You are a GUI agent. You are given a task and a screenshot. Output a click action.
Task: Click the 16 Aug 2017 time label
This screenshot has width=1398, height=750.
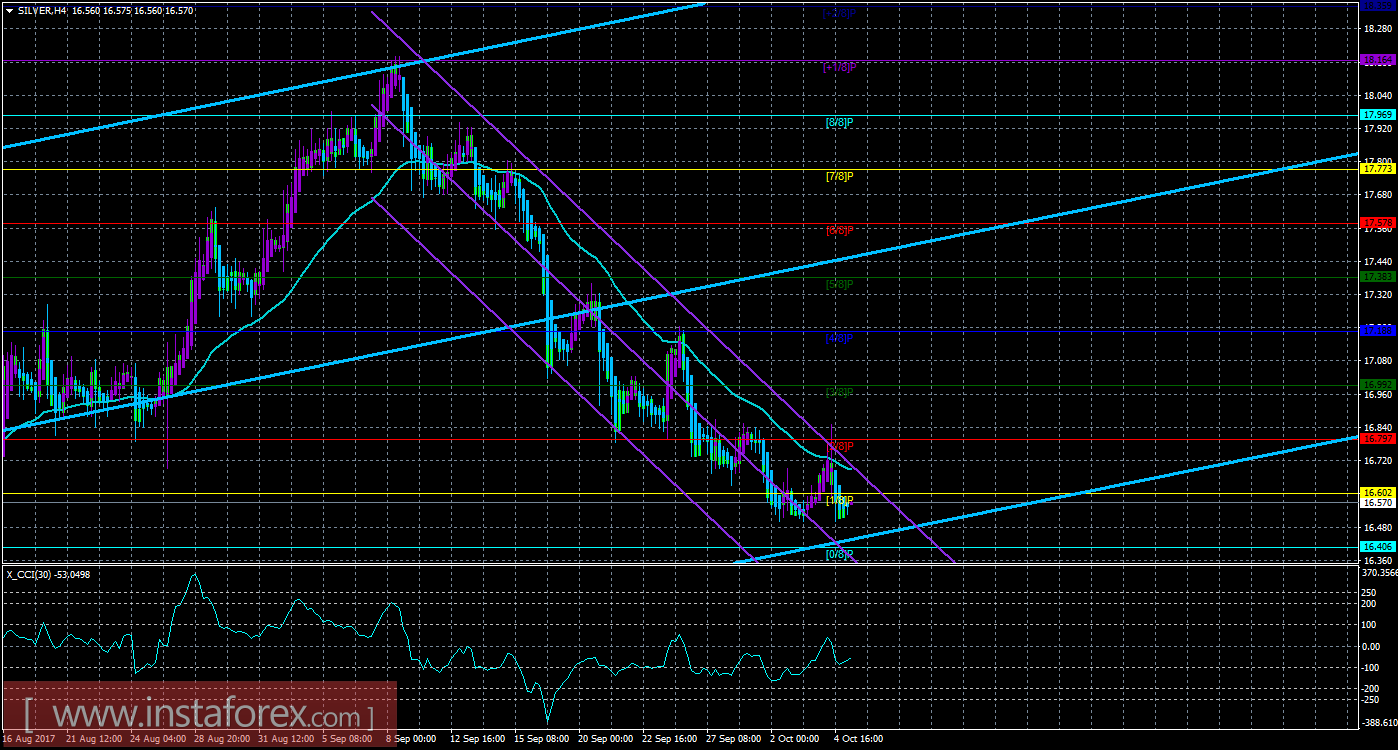click(x=31, y=739)
